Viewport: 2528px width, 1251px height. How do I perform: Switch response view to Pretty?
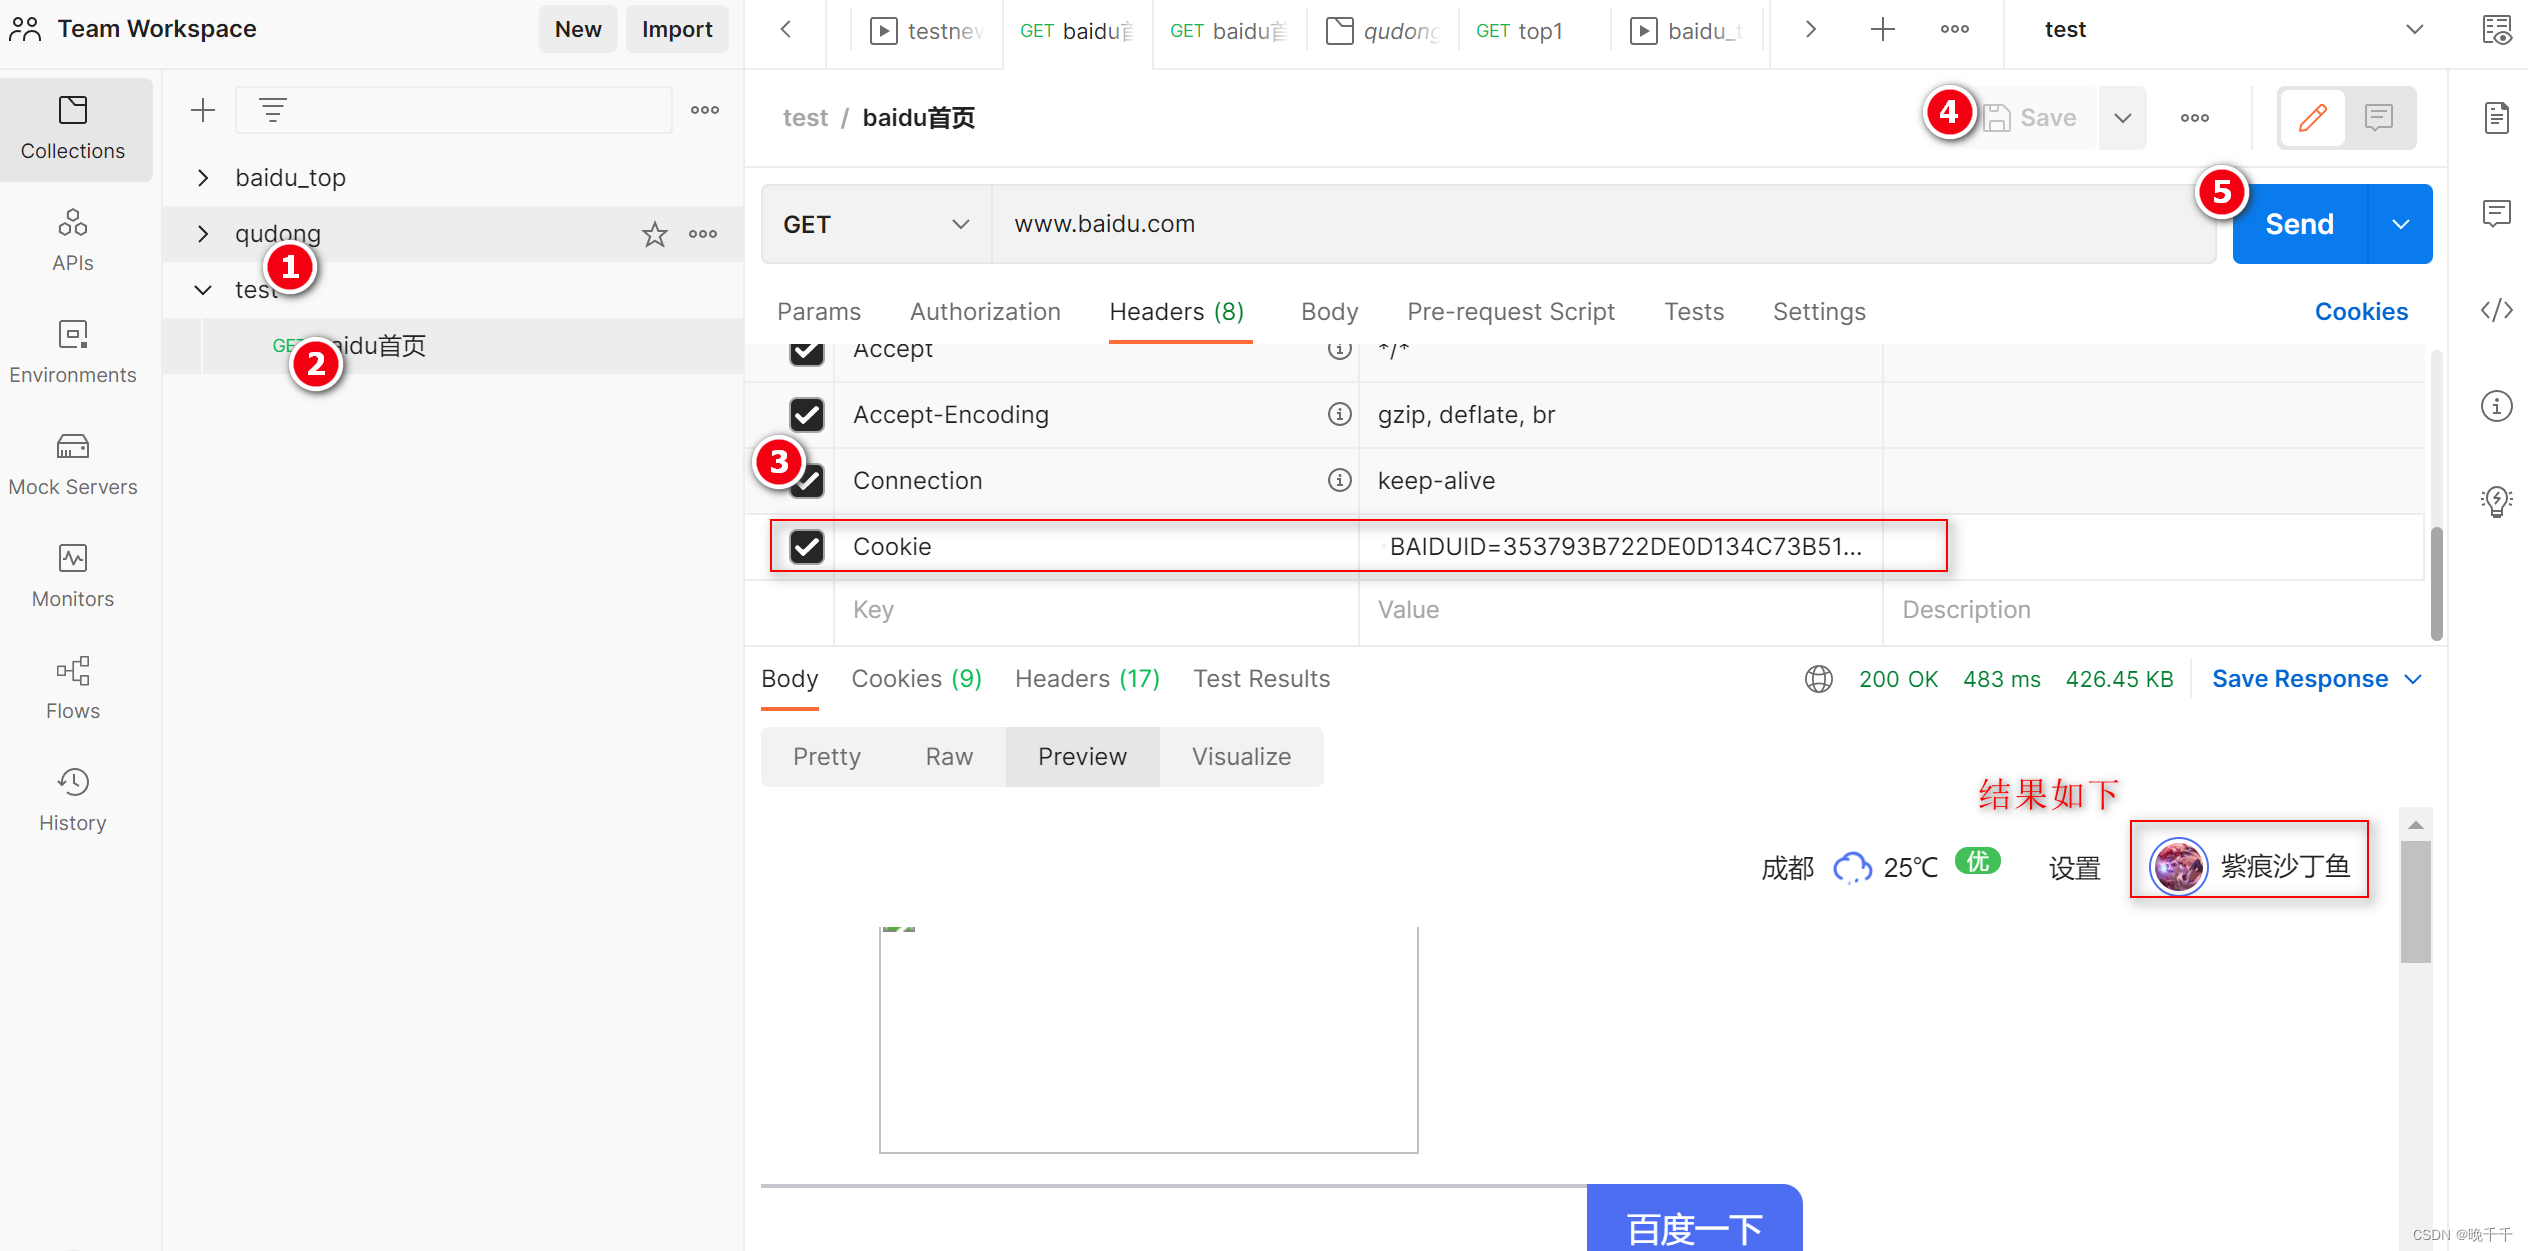(827, 757)
